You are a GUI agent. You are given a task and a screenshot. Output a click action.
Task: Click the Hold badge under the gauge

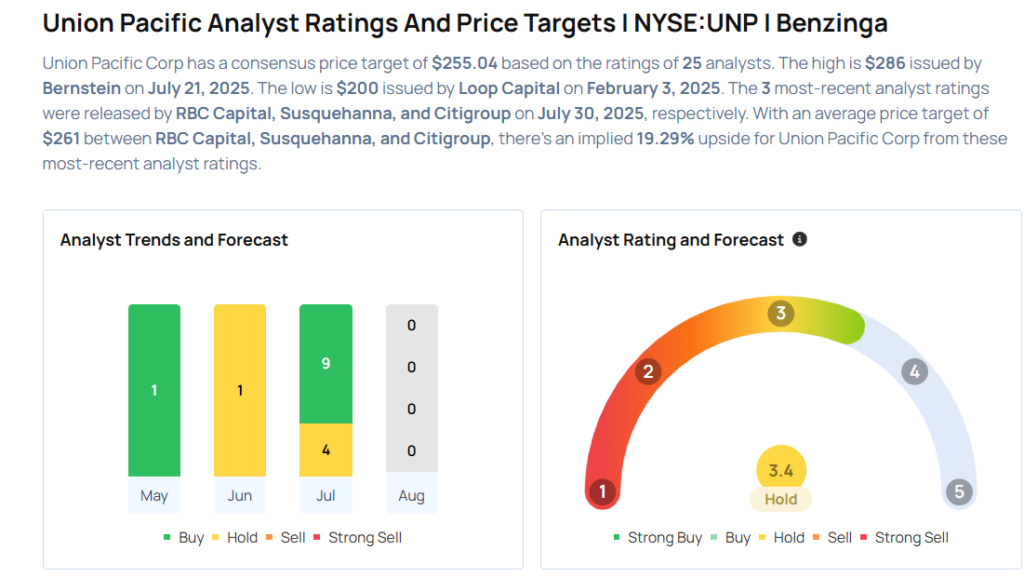[781, 499]
